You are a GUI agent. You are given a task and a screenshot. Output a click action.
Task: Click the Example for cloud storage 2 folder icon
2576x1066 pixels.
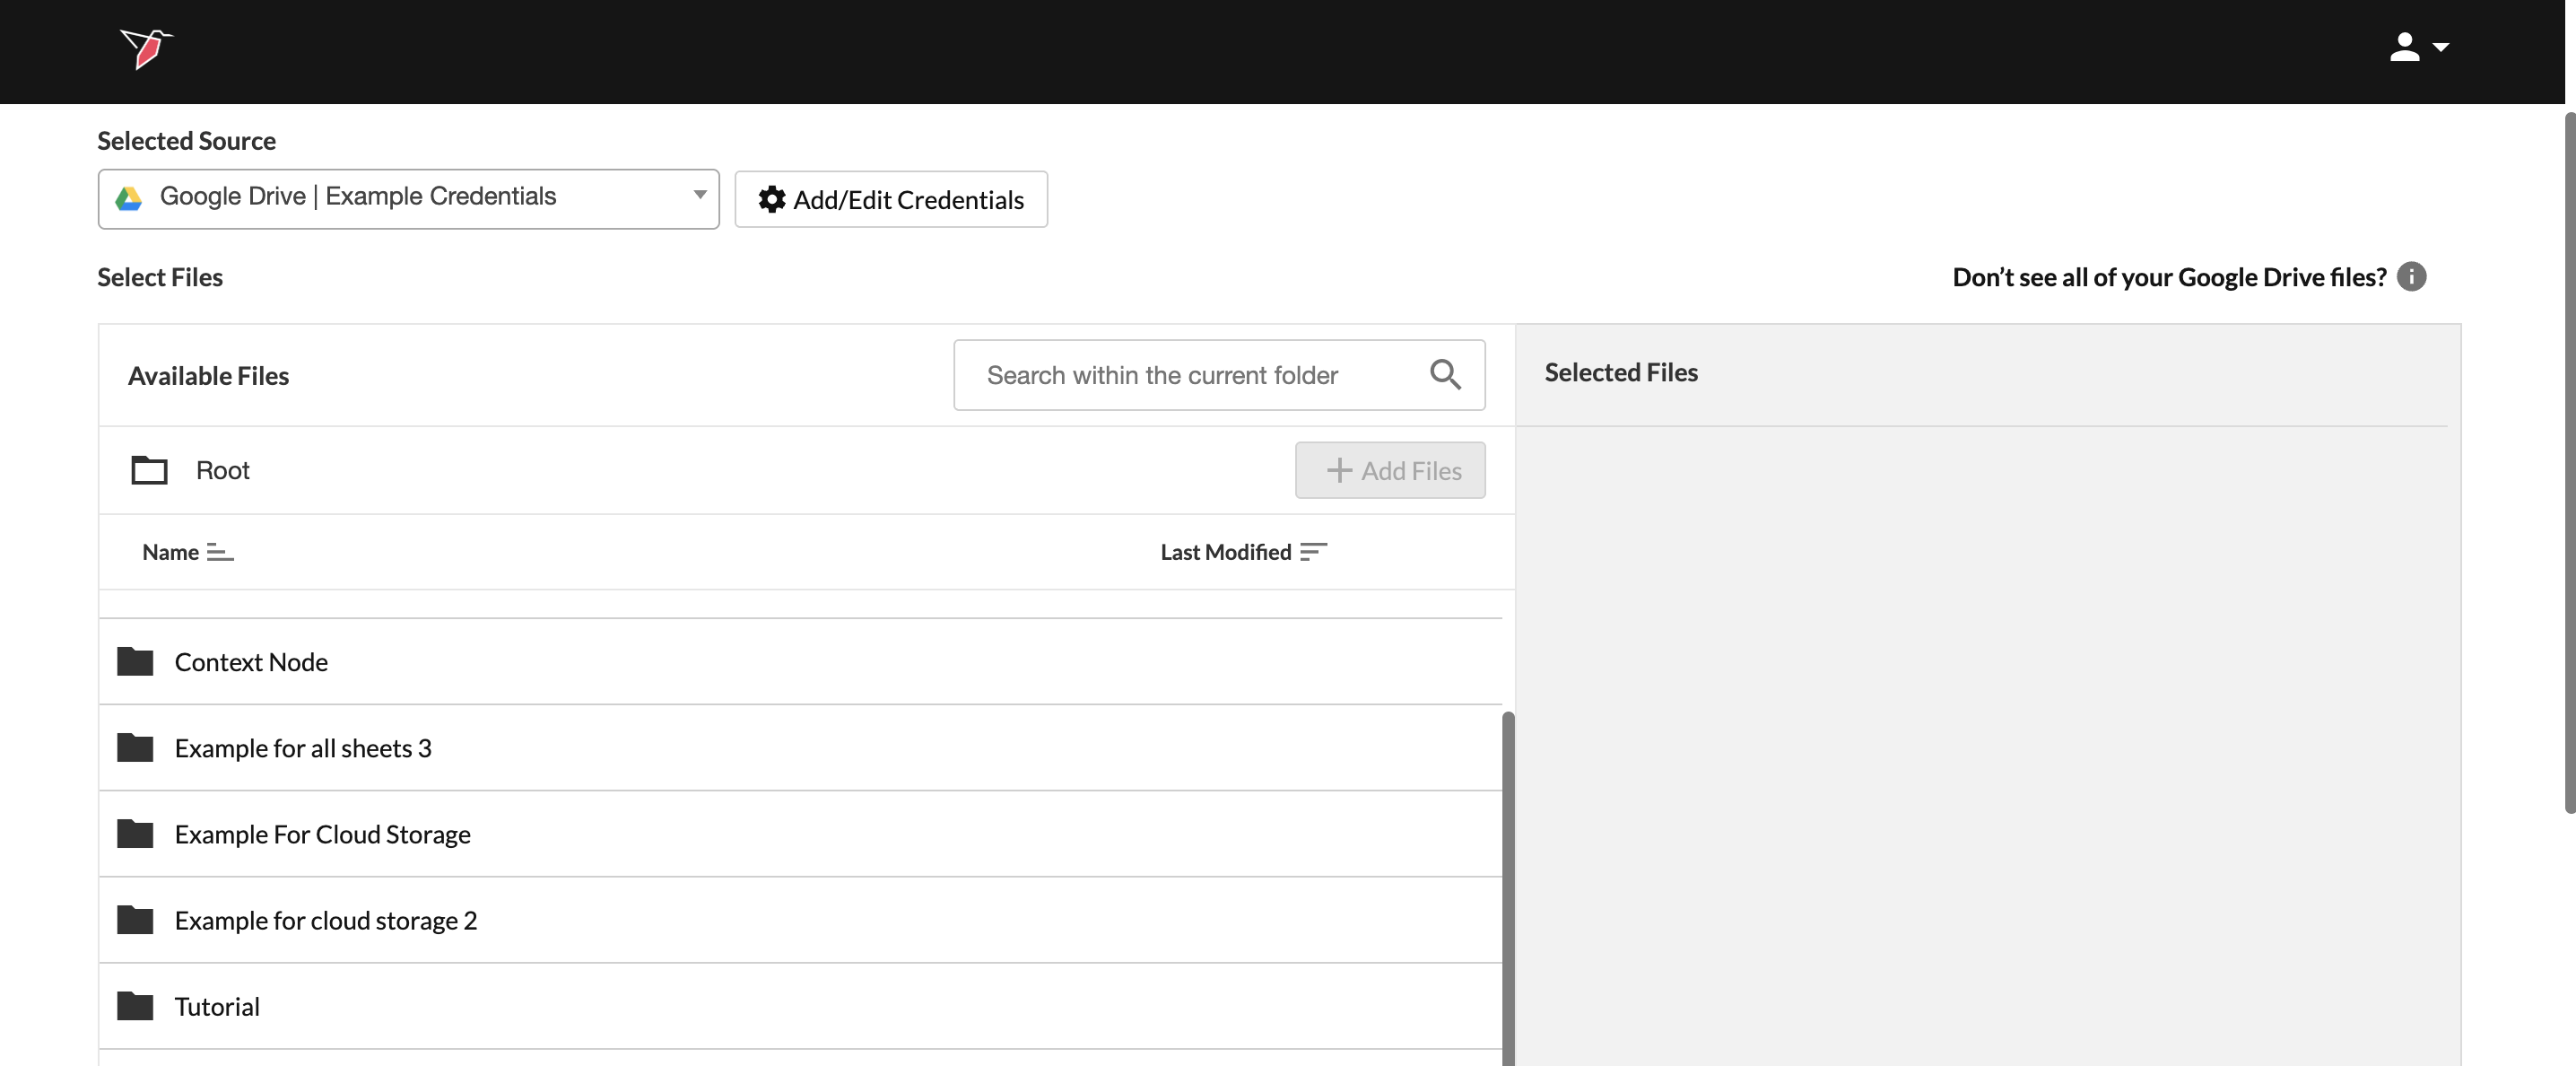pos(135,920)
